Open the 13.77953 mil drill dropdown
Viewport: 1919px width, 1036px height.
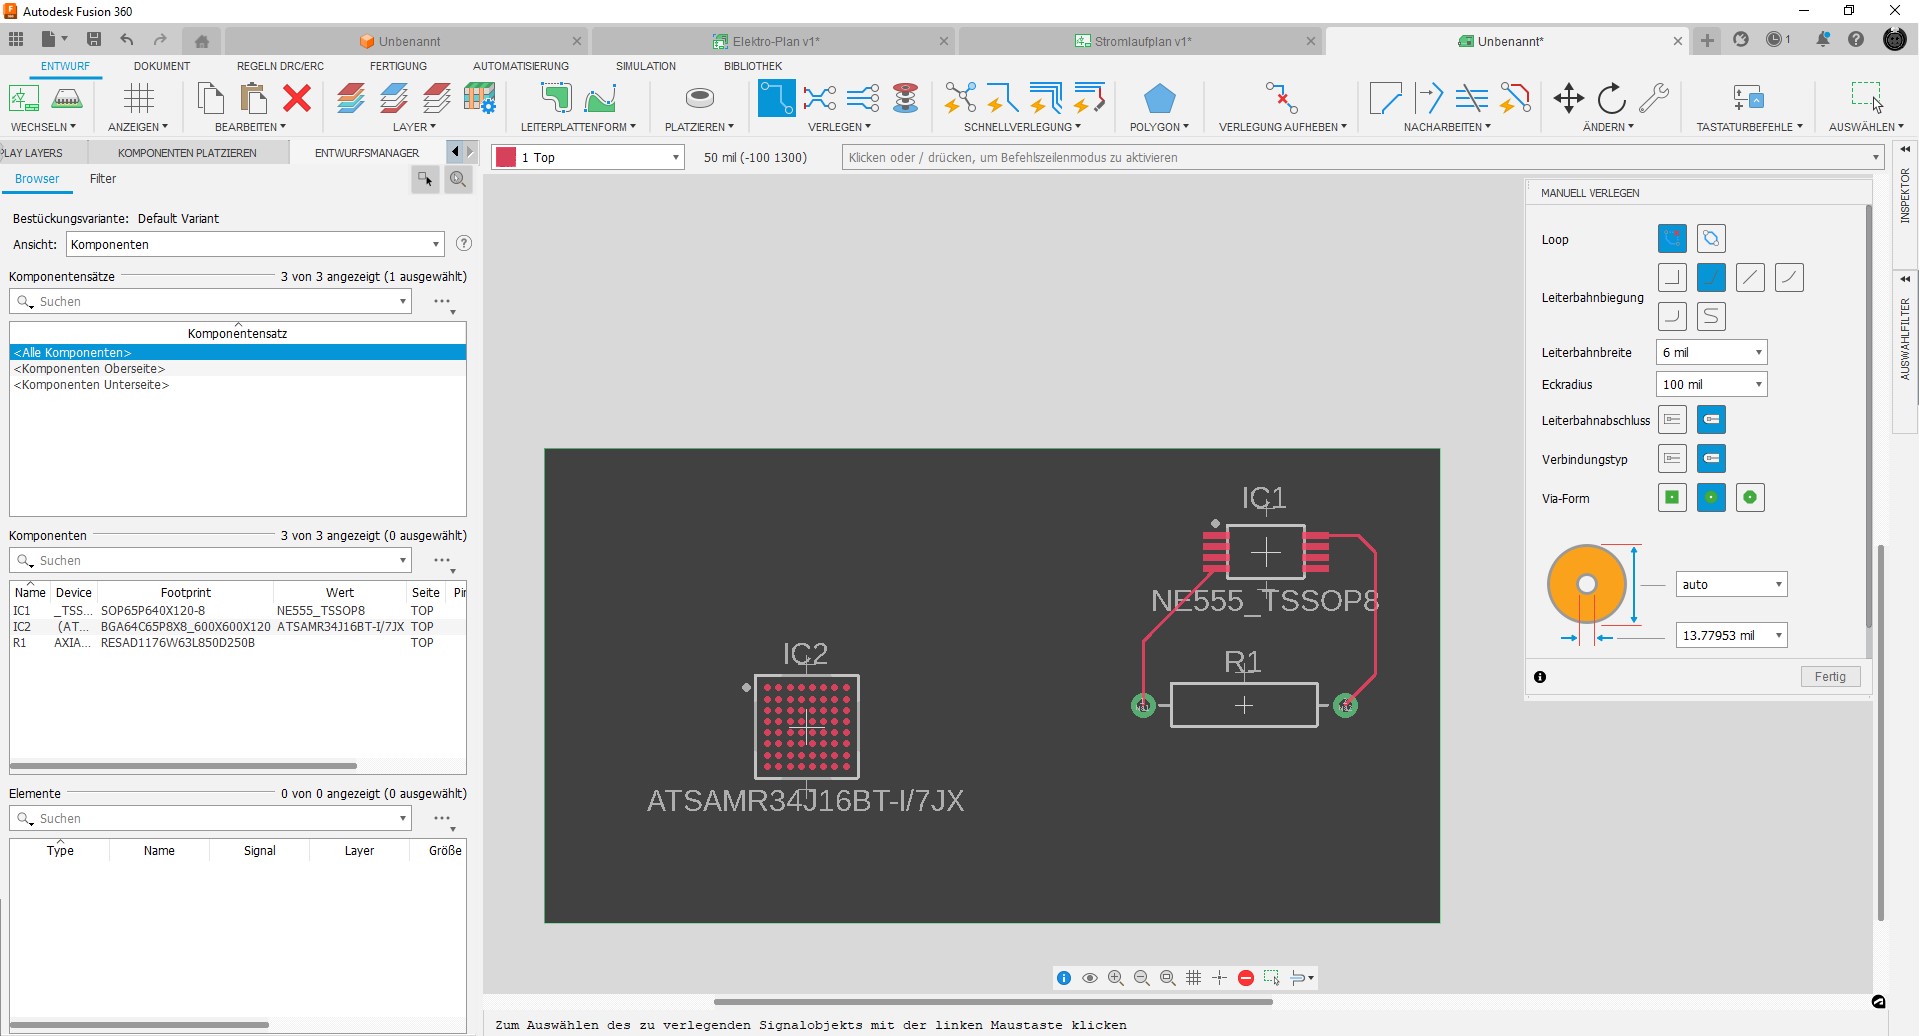point(1731,635)
